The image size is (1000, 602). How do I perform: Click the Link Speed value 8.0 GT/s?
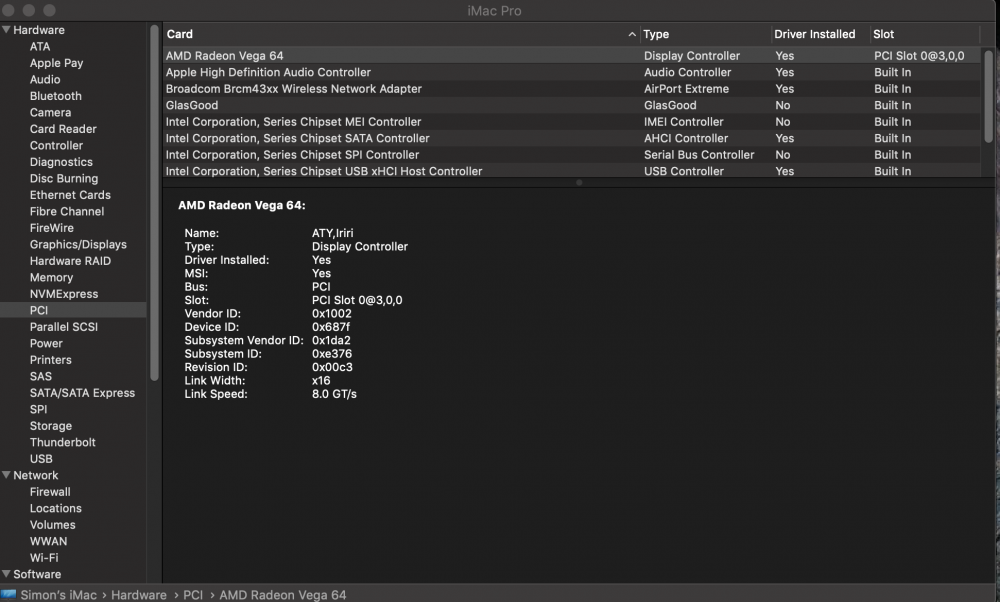tap(334, 394)
